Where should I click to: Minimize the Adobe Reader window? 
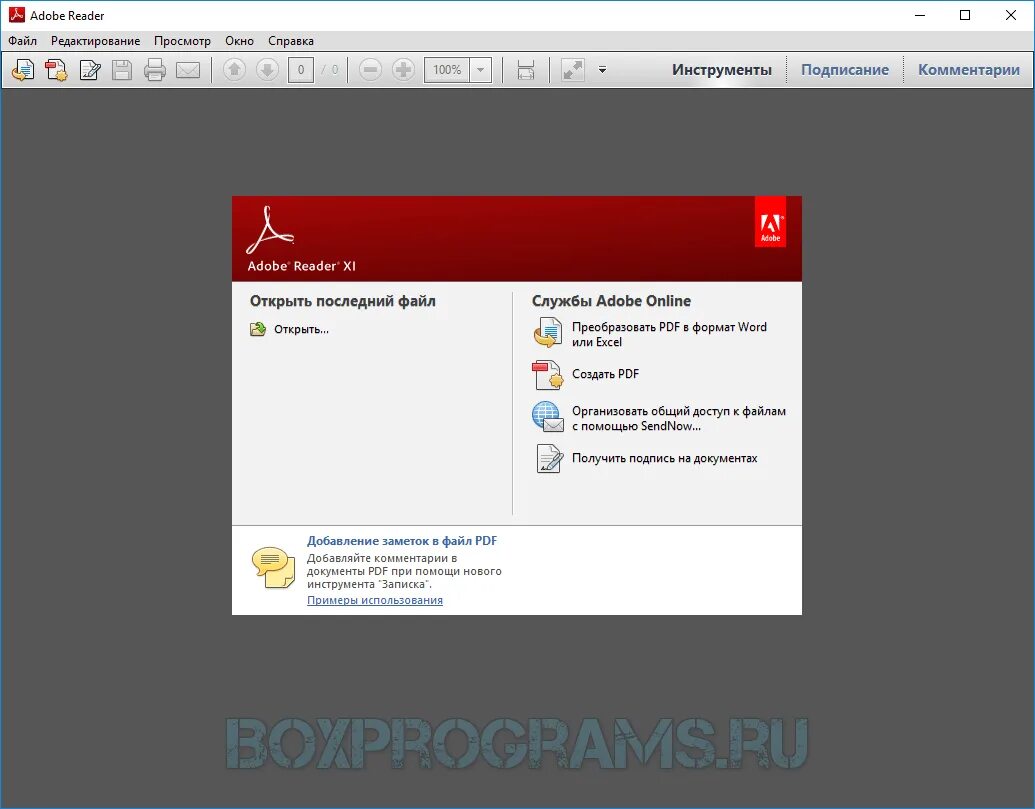pyautogui.click(x=920, y=15)
